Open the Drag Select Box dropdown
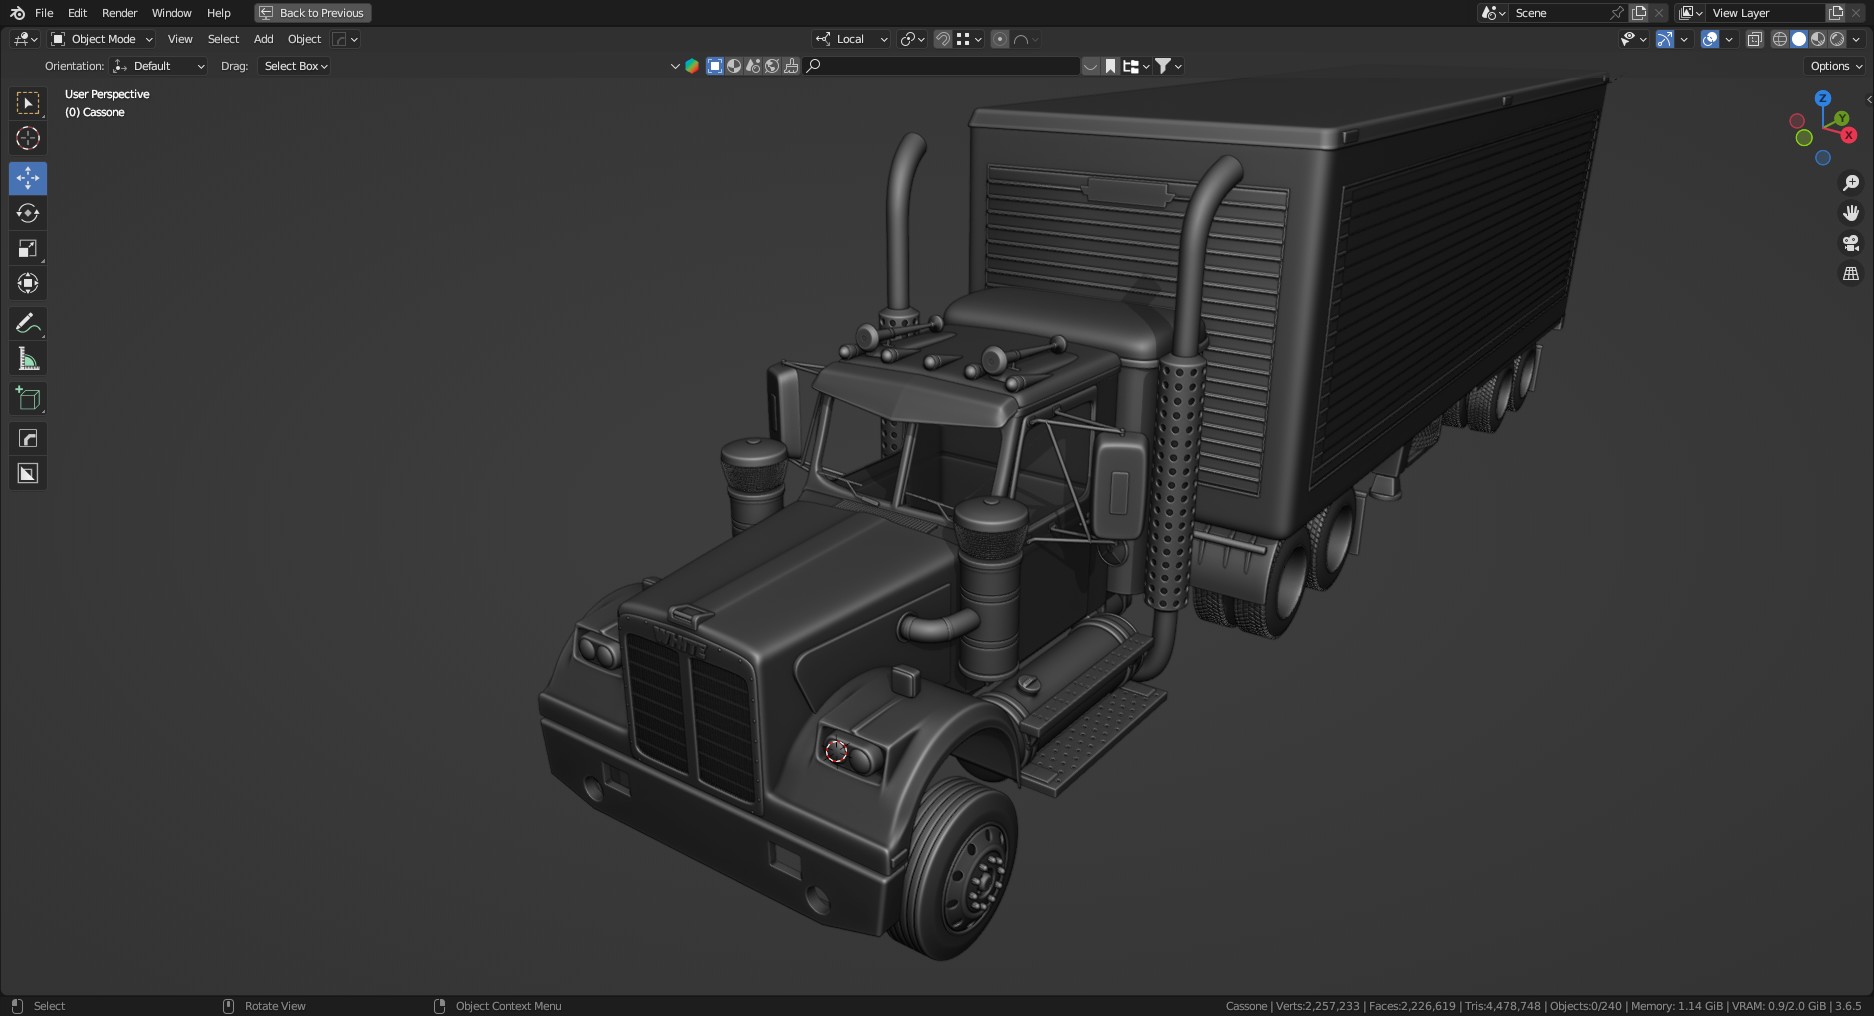 point(295,66)
